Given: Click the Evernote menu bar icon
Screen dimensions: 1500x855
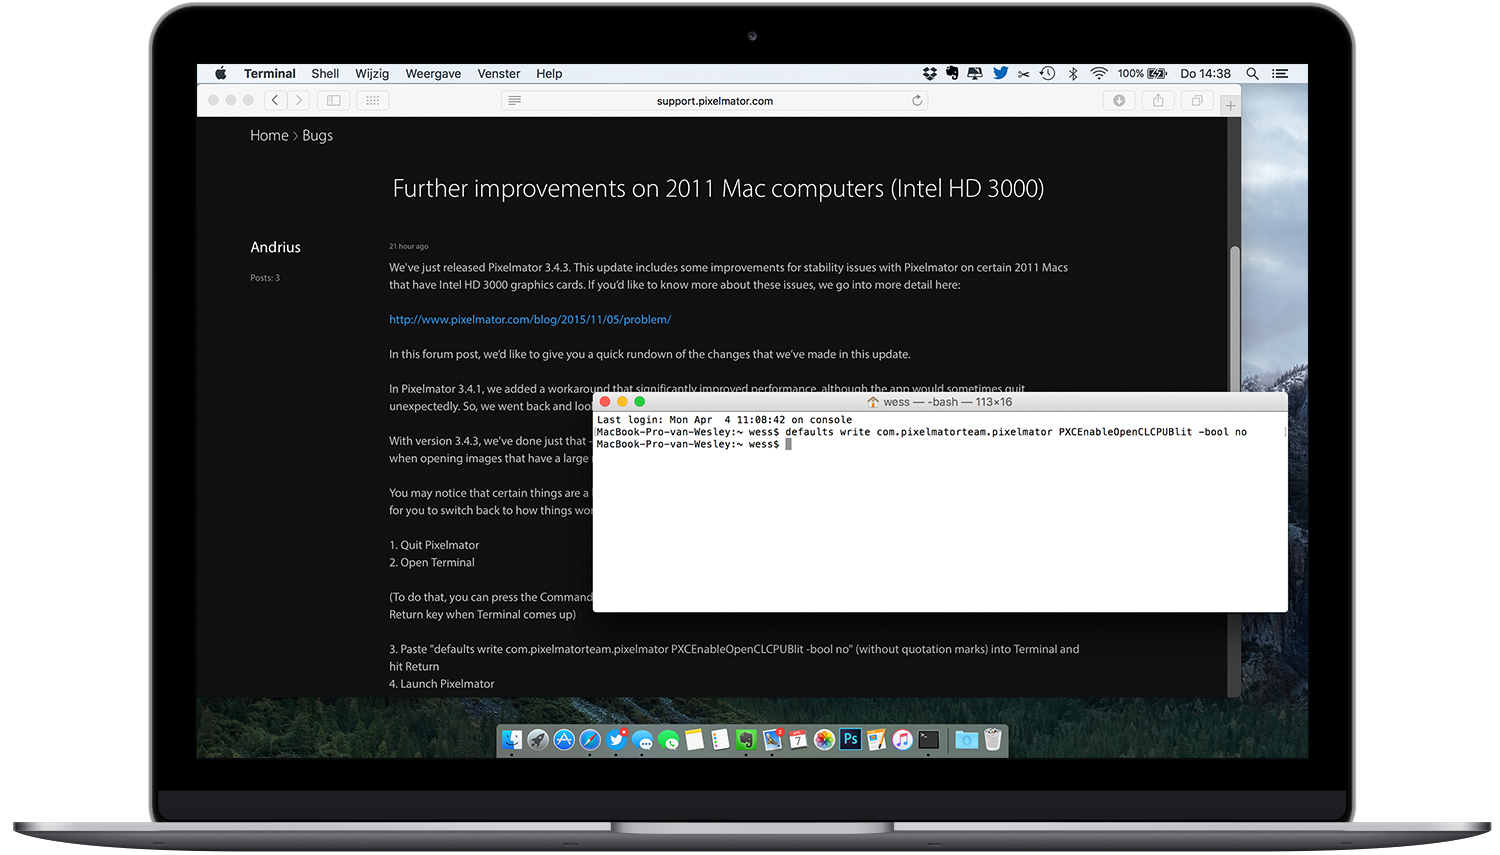Looking at the screenshot, I should tap(952, 74).
